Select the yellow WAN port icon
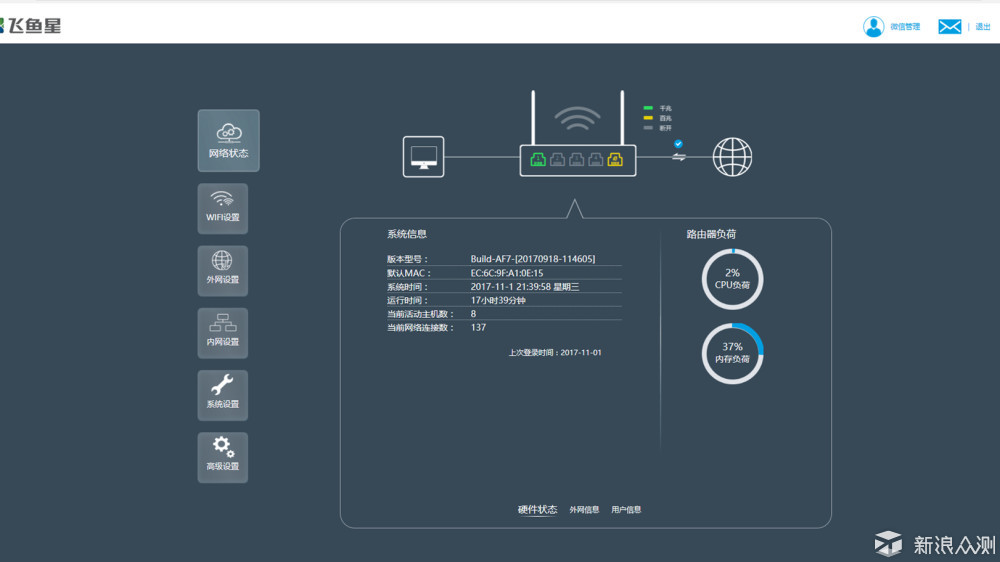The width and height of the screenshot is (1000, 562). point(615,159)
